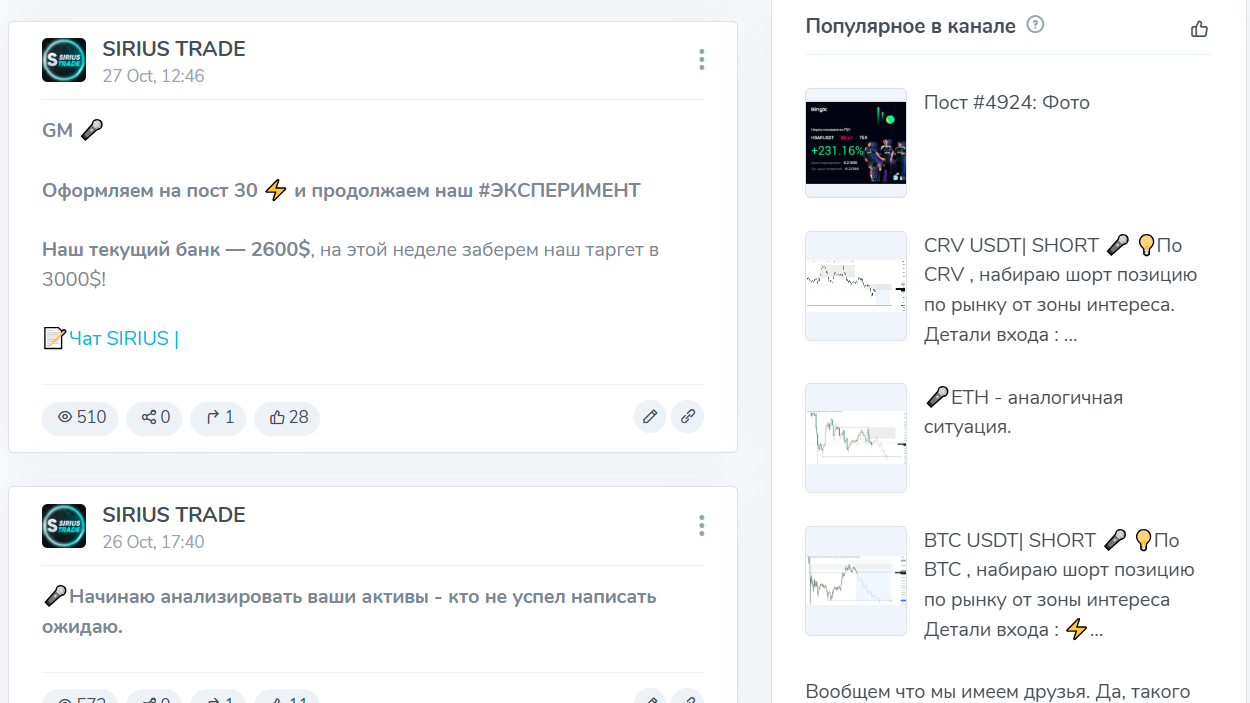Image resolution: width=1250 pixels, height=703 pixels.
Task: Click the chain link icon on the first post
Action: pyautogui.click(x=687, y=416)
